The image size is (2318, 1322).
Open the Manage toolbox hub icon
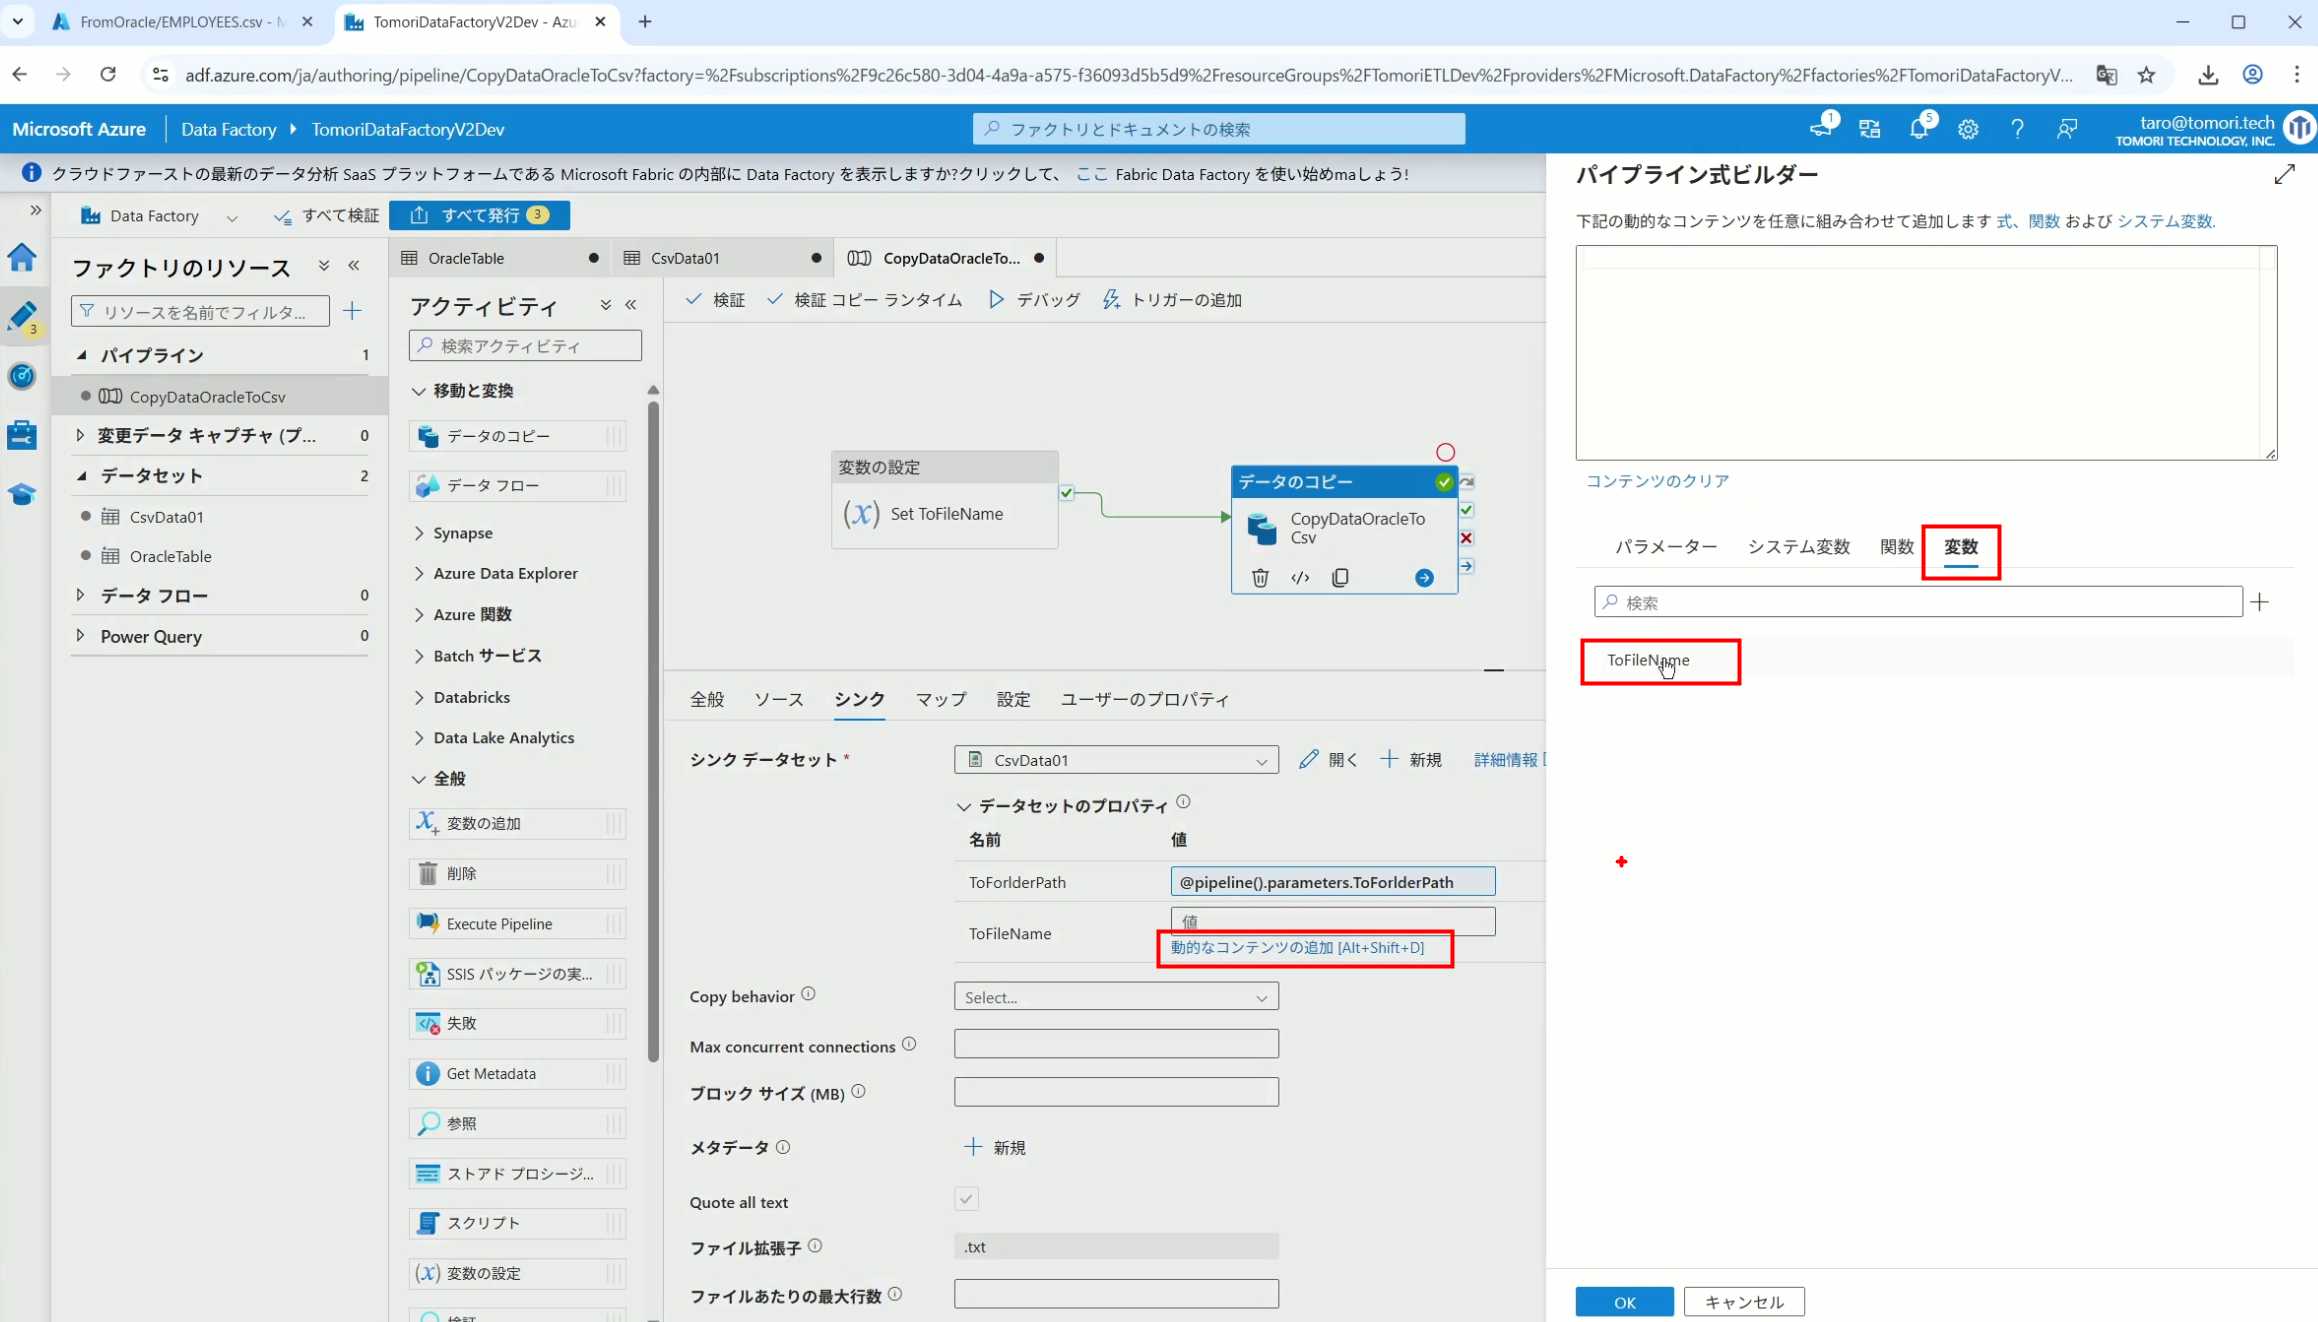click(x=22, y=435)
